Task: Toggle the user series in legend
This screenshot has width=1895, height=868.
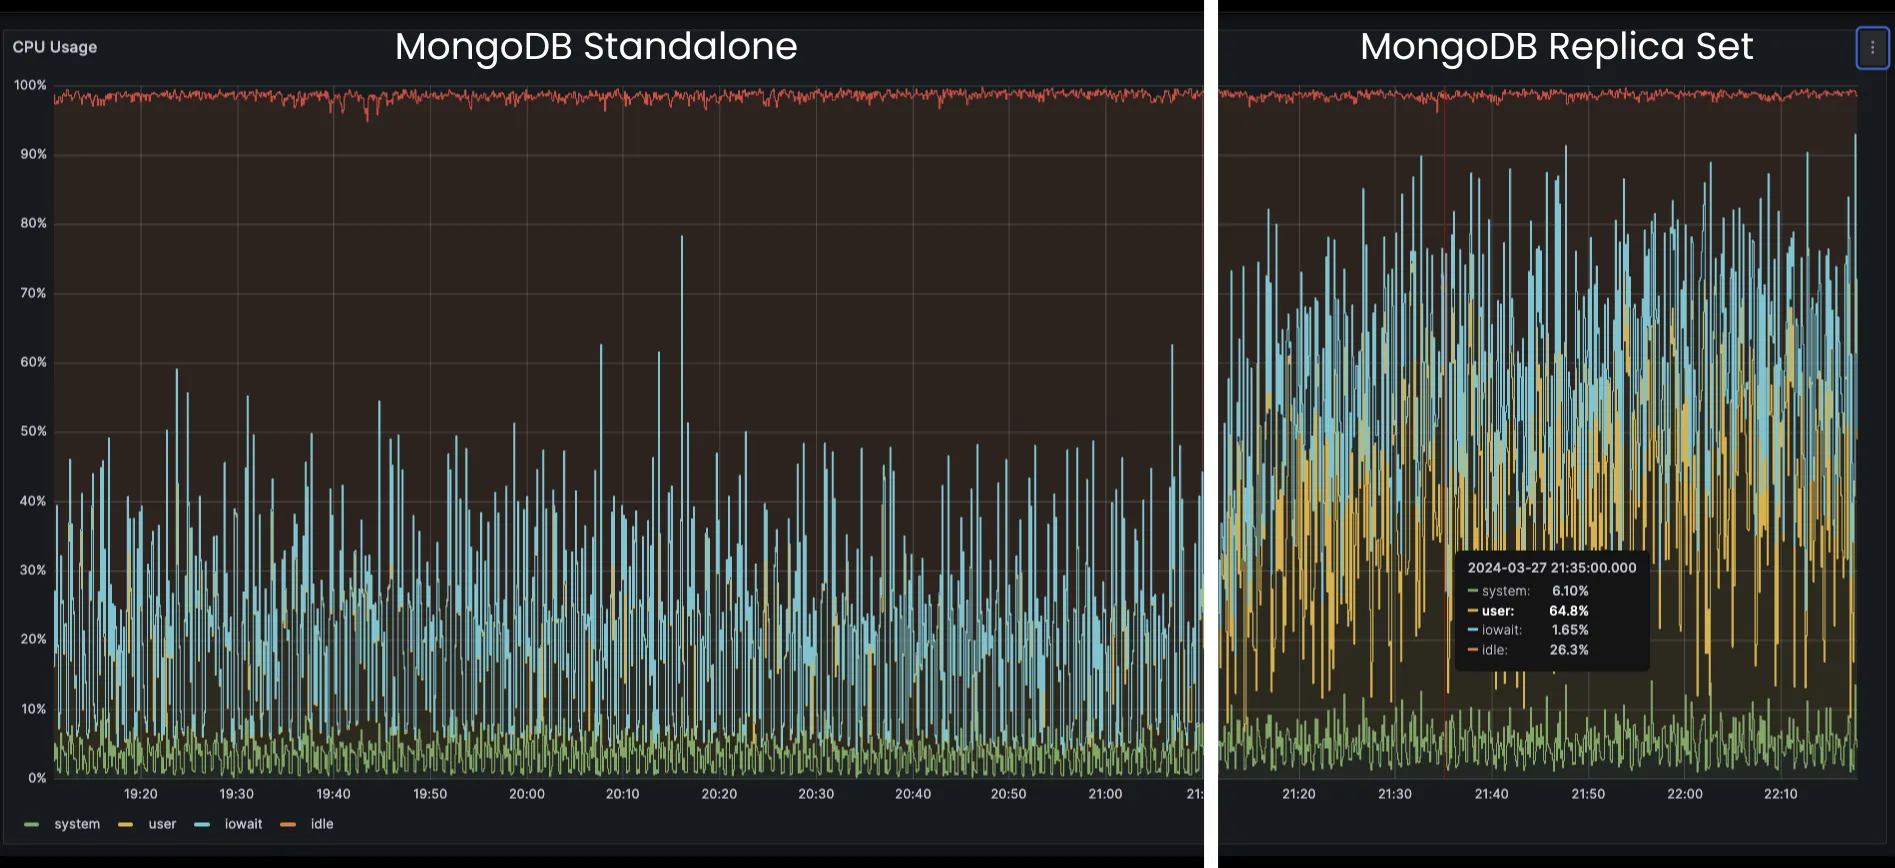Action: [162, 824]
